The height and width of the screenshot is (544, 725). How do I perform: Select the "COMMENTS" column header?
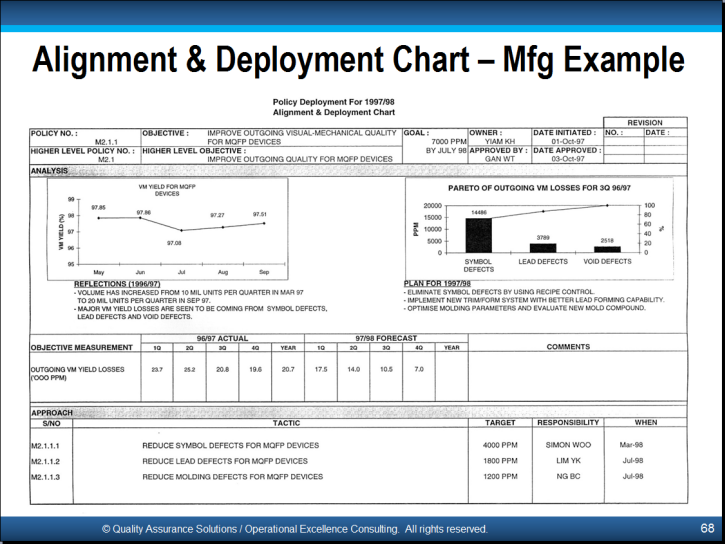click(x=568, y=347)
